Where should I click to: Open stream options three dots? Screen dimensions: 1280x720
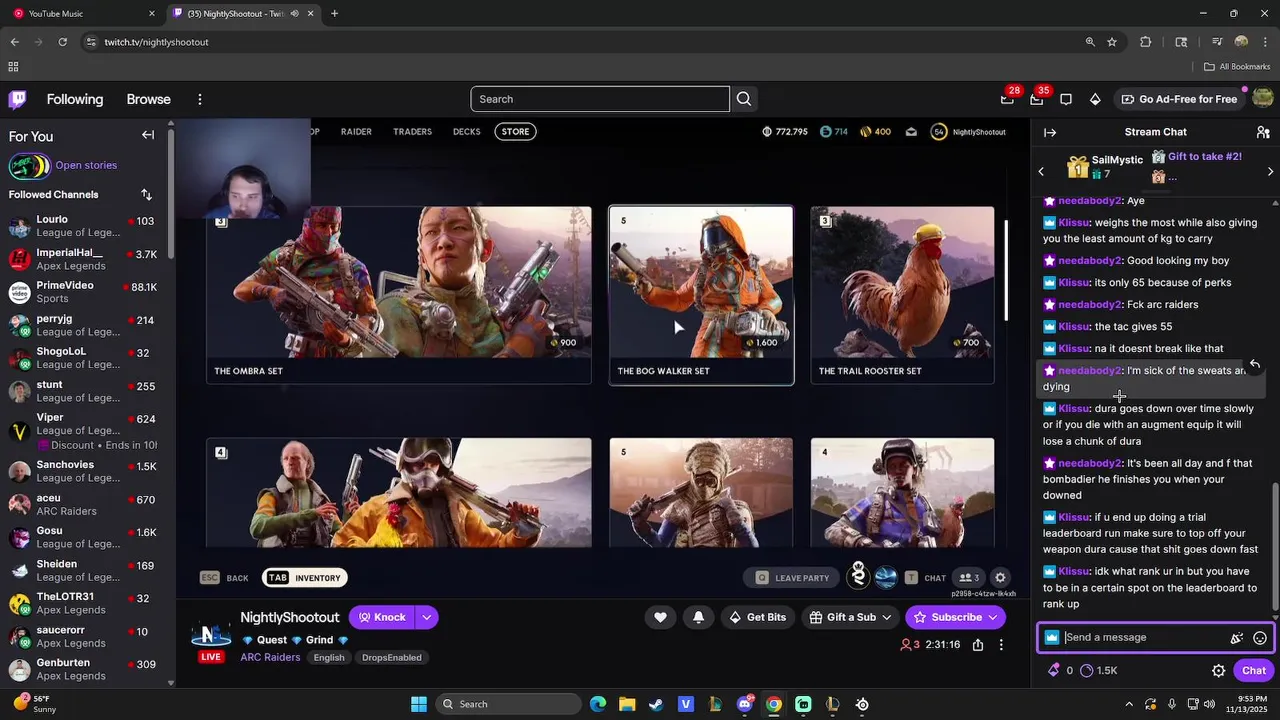click(1001, 645)
